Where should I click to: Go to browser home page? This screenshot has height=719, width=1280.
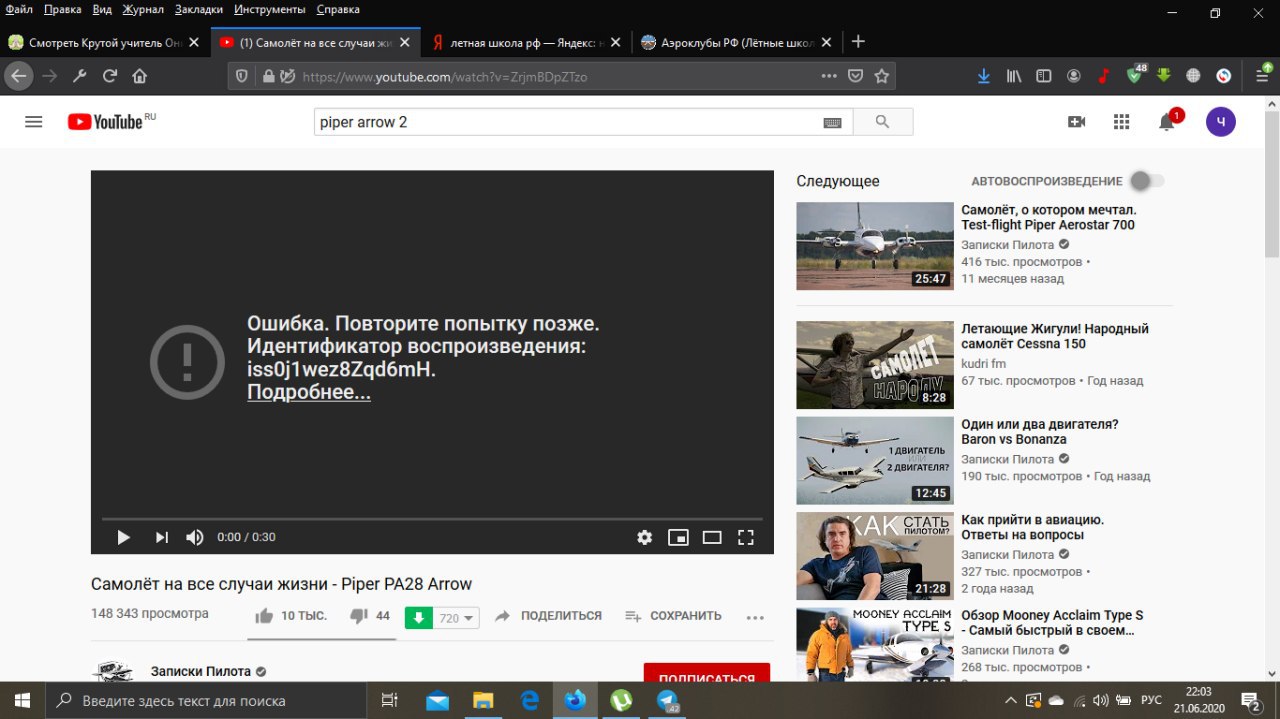click(x=140, y=76)
